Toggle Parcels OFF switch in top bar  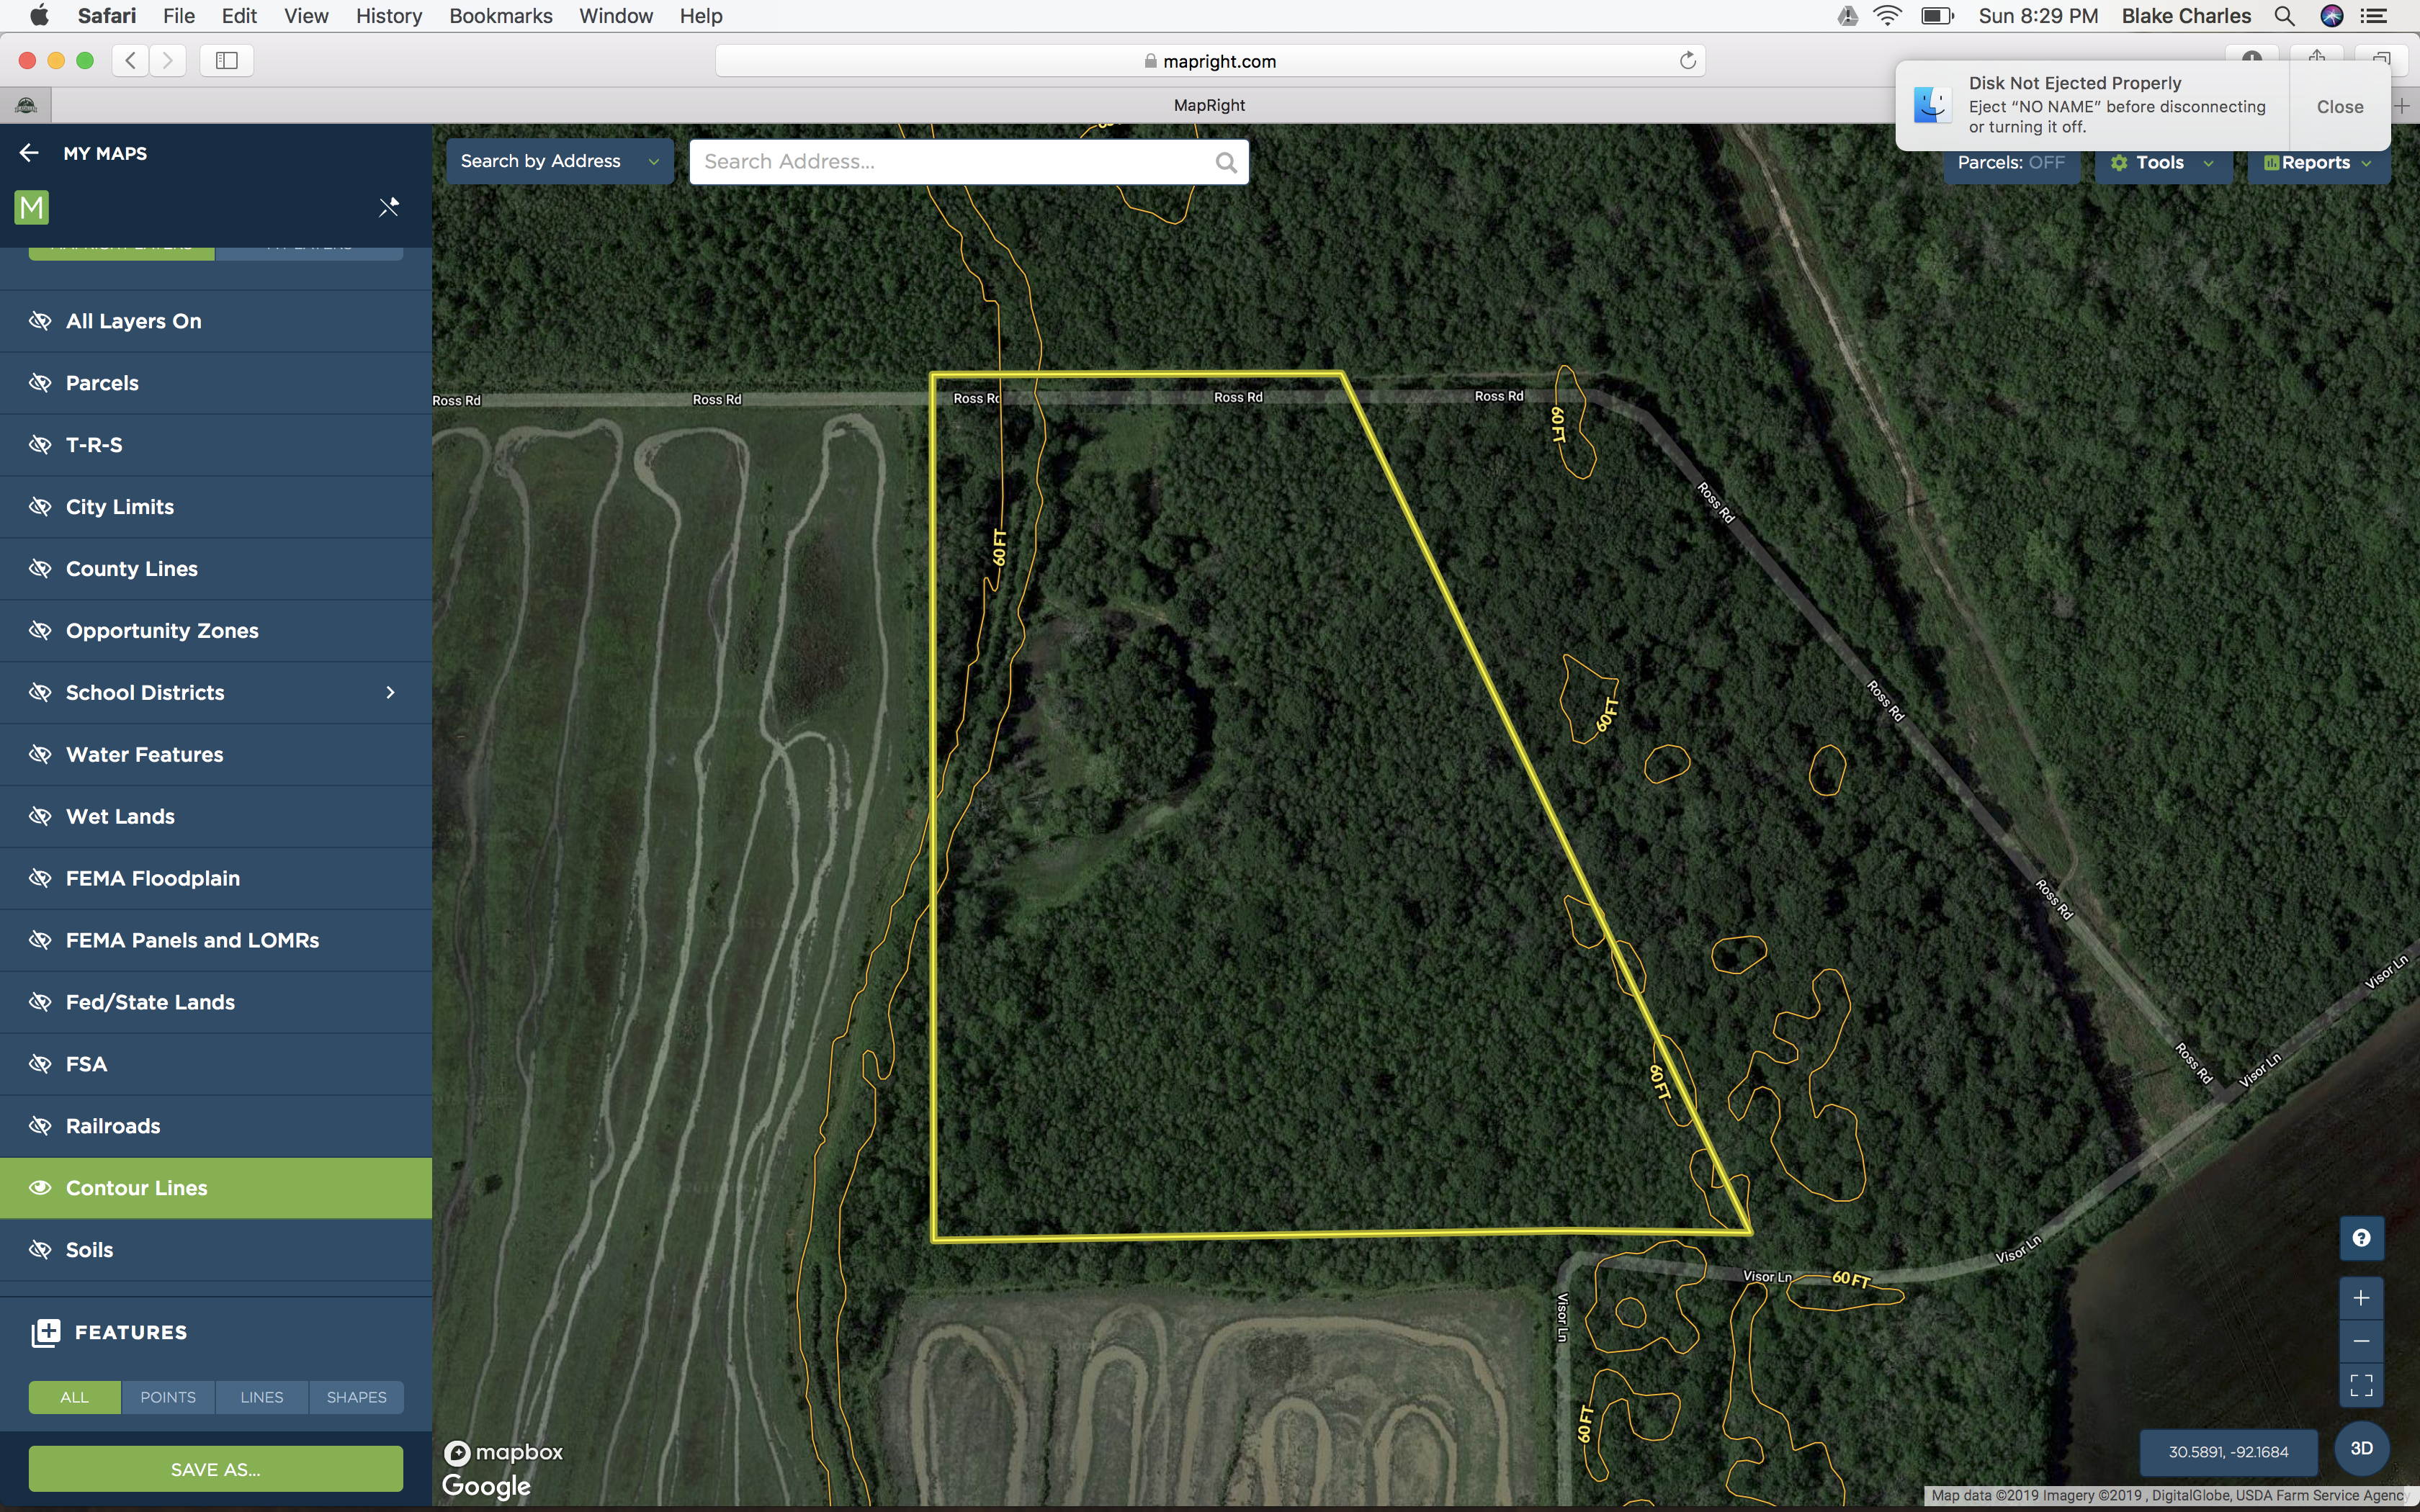tap(2011, 163)
